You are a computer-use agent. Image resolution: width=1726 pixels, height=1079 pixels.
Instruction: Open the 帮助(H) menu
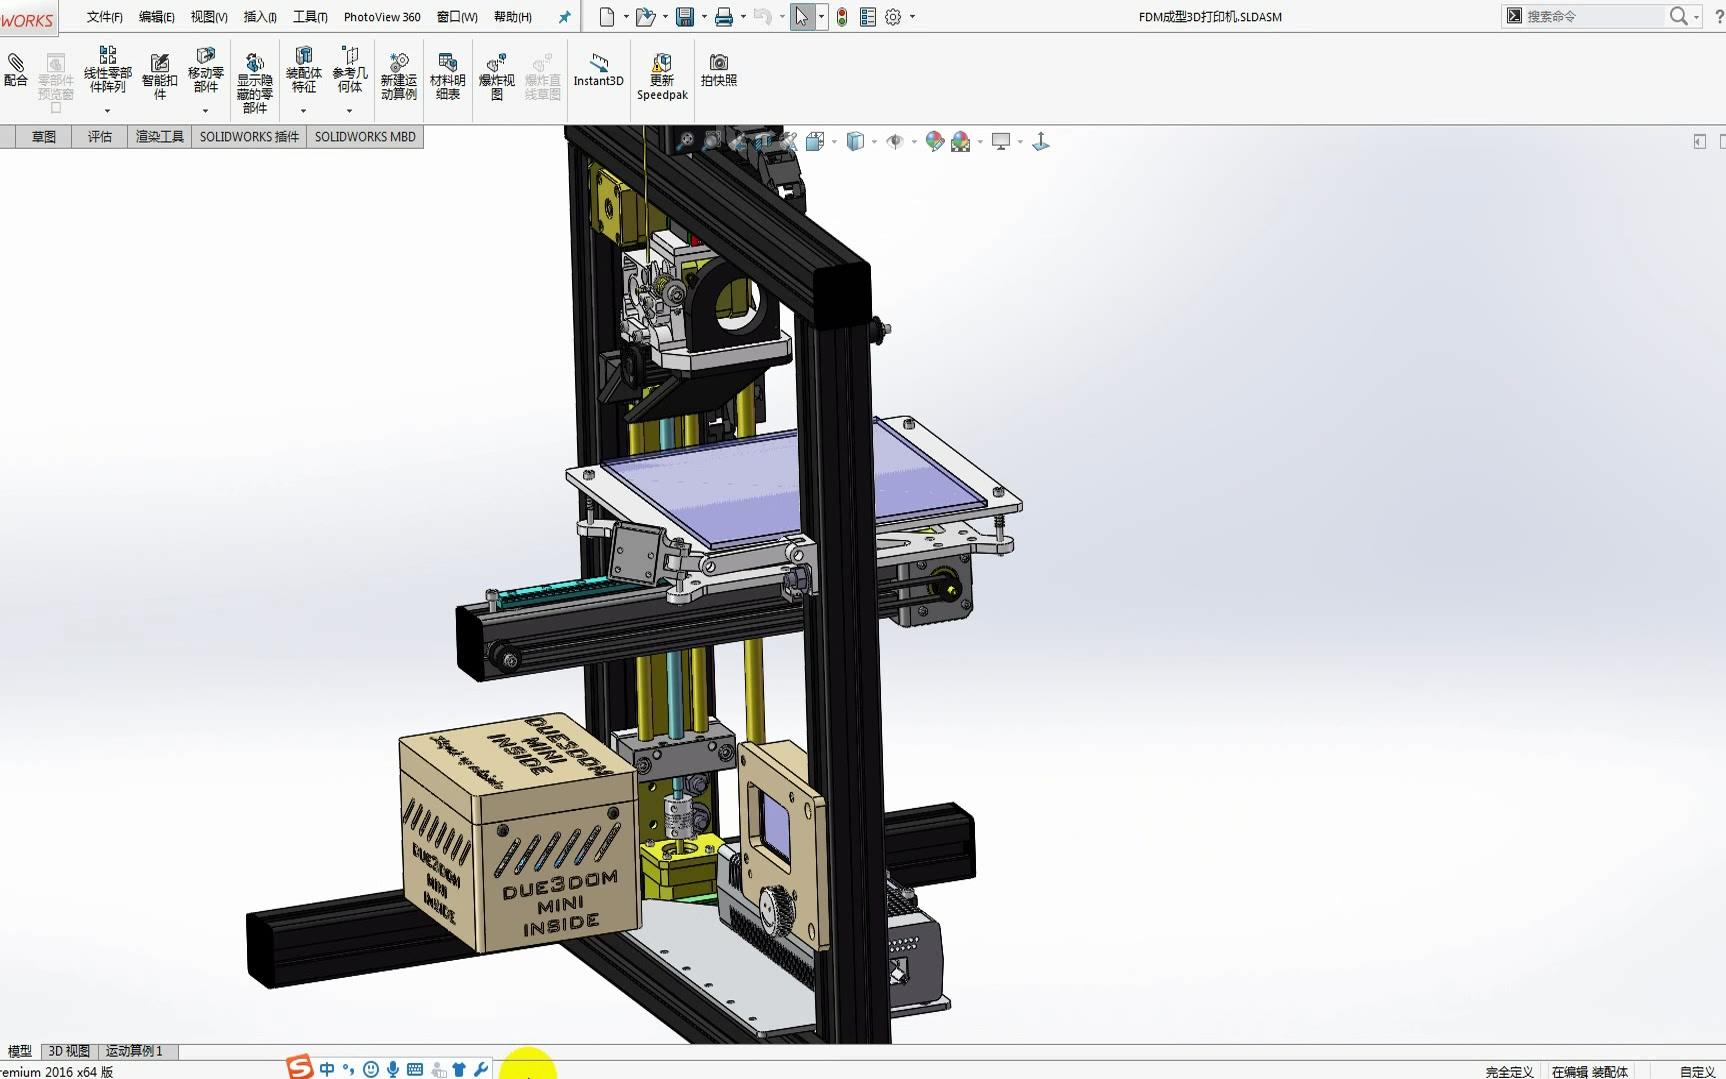tap(512, 17)
